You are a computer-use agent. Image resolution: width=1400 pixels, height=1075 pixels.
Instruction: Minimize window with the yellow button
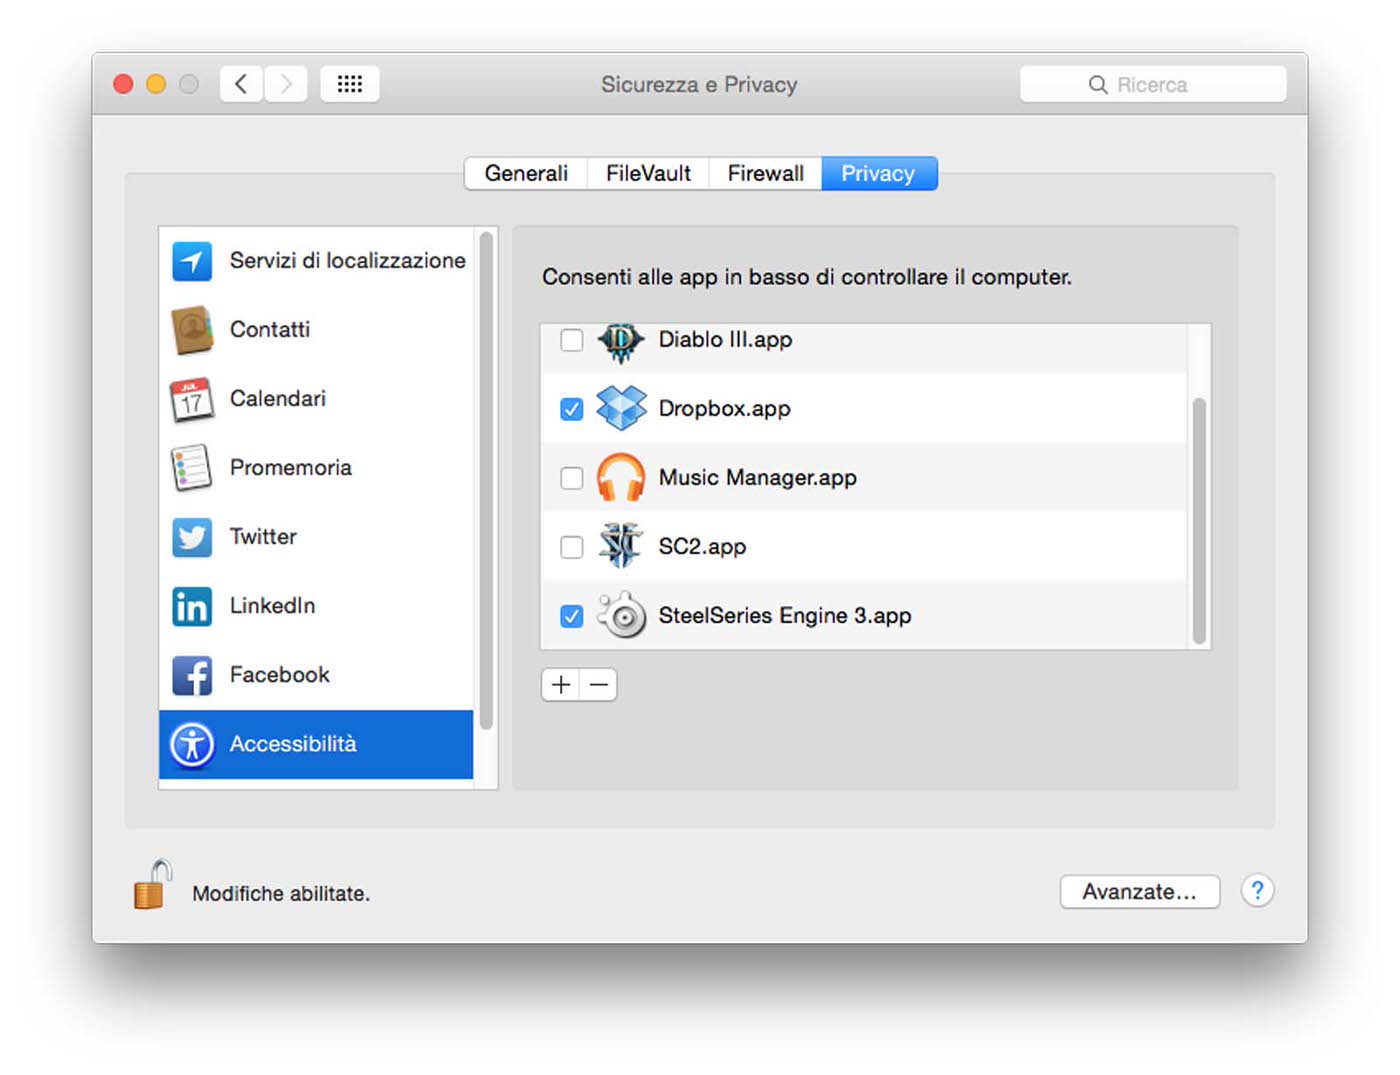pyautogui.click(x=156, y=84)
